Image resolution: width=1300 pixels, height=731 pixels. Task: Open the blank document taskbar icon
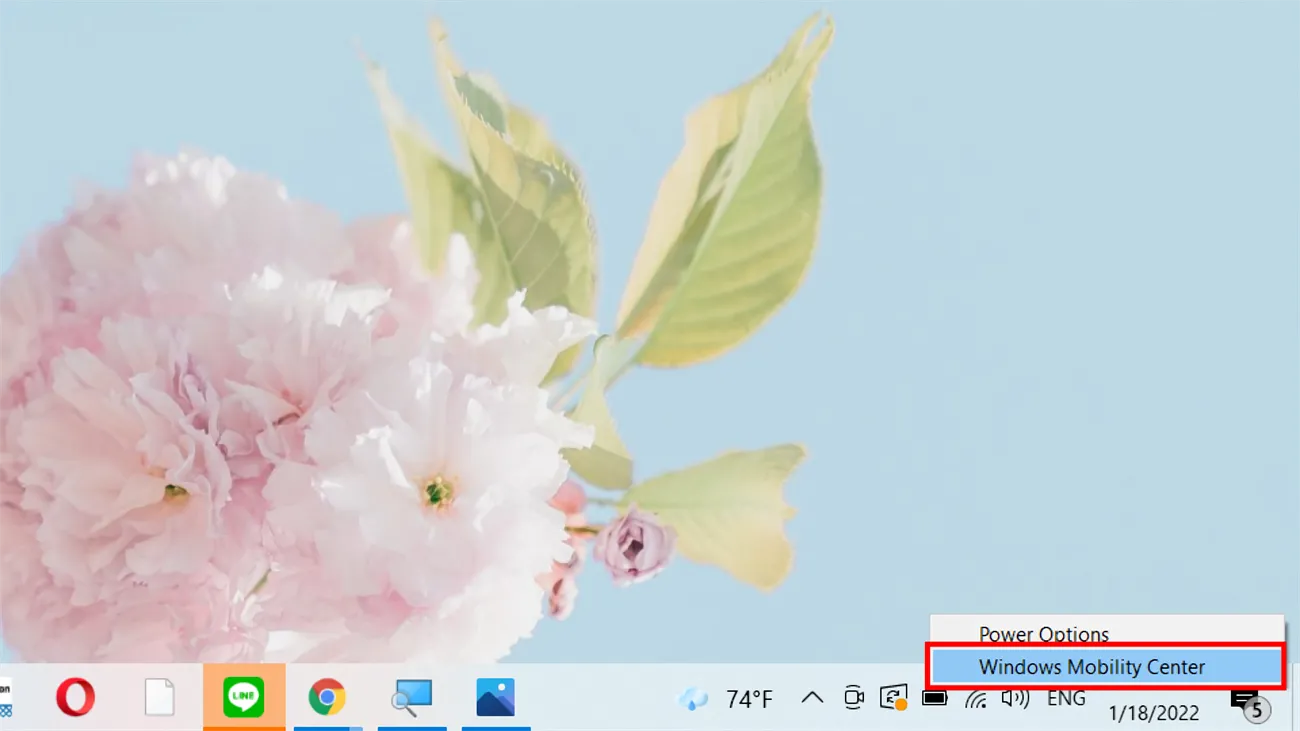coord(161,698)
